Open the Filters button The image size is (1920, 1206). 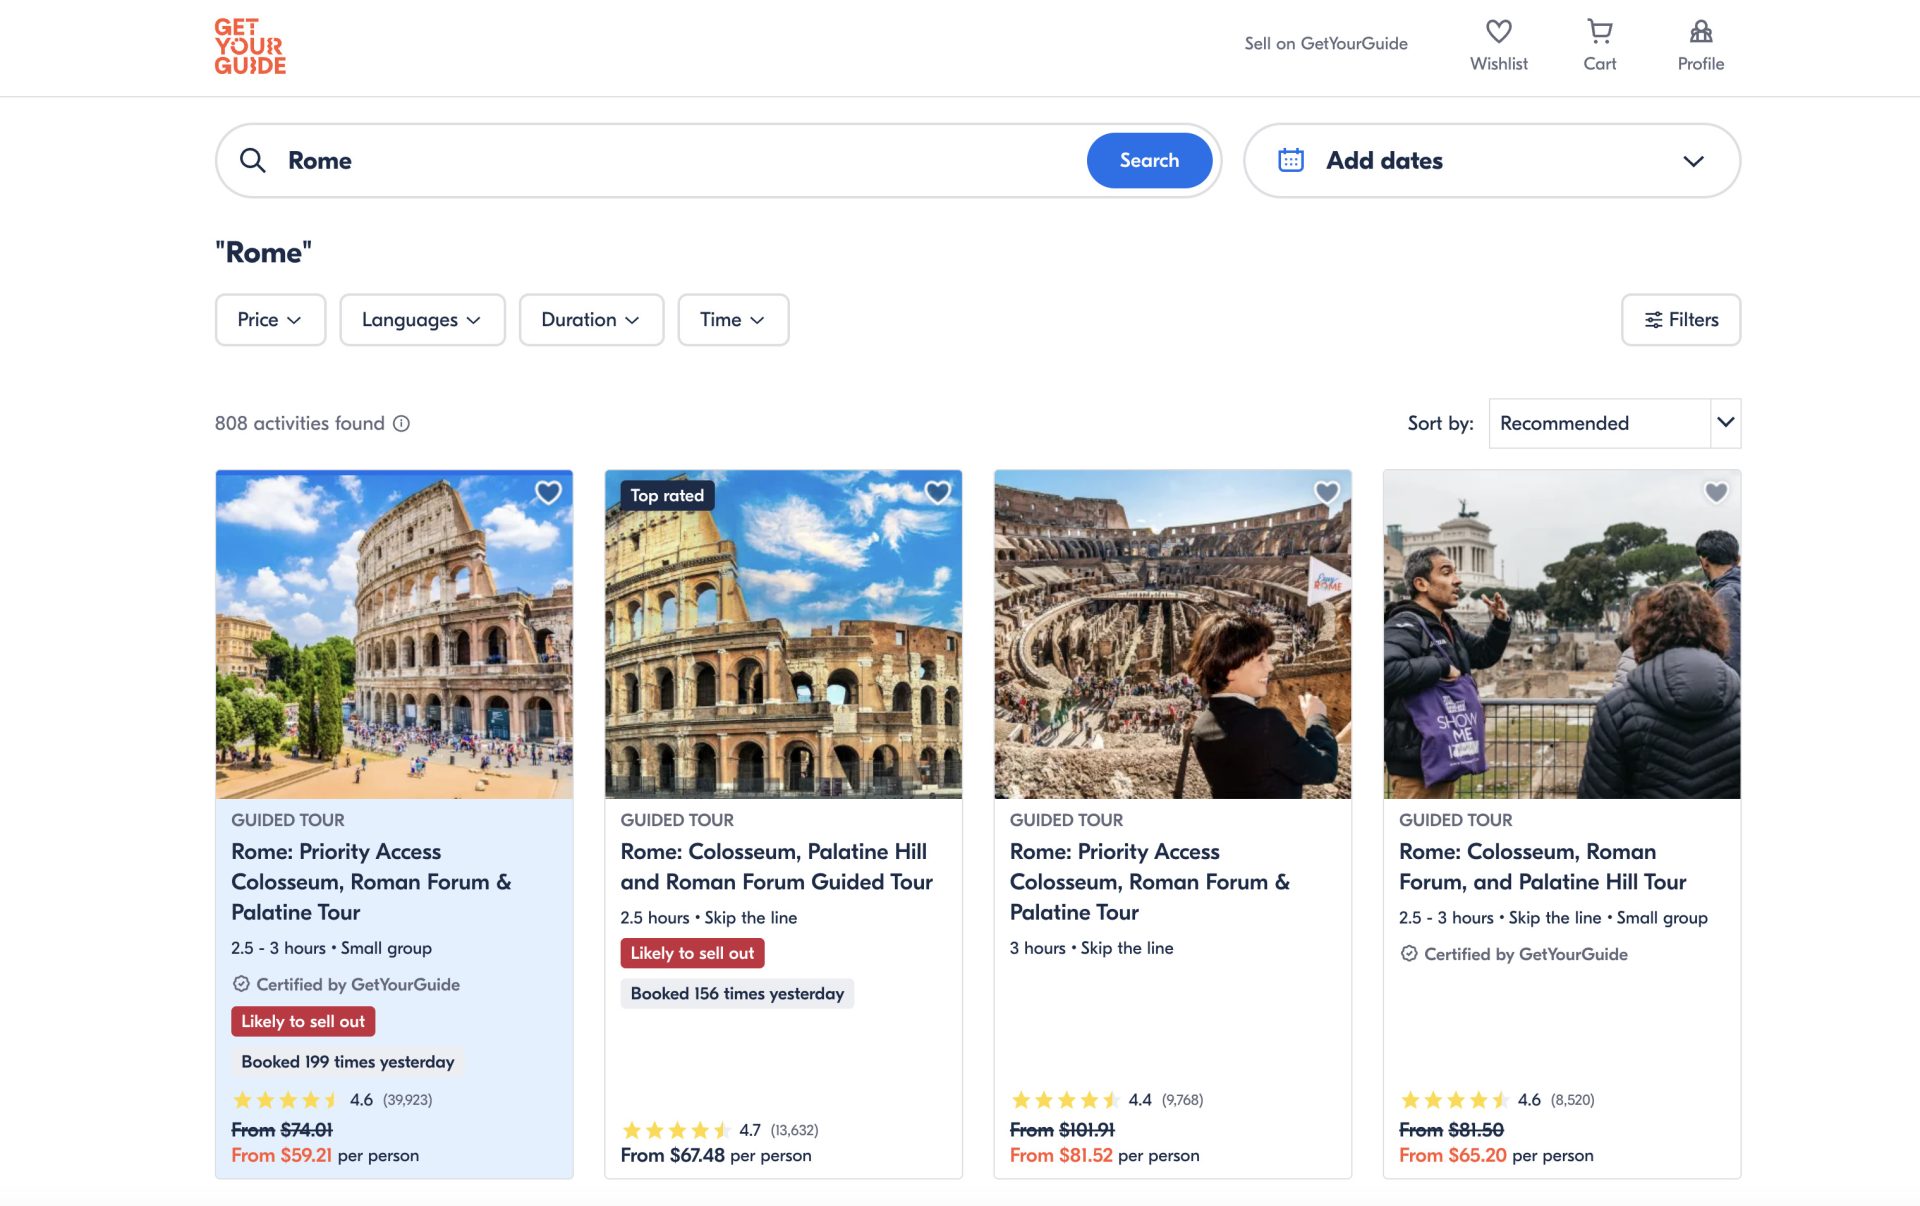[1680, 320]
